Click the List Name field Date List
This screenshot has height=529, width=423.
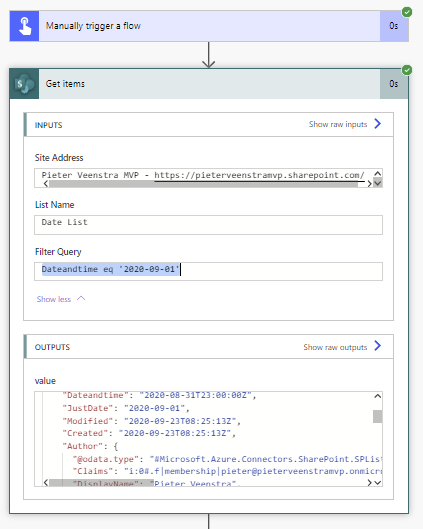point(208,225)
